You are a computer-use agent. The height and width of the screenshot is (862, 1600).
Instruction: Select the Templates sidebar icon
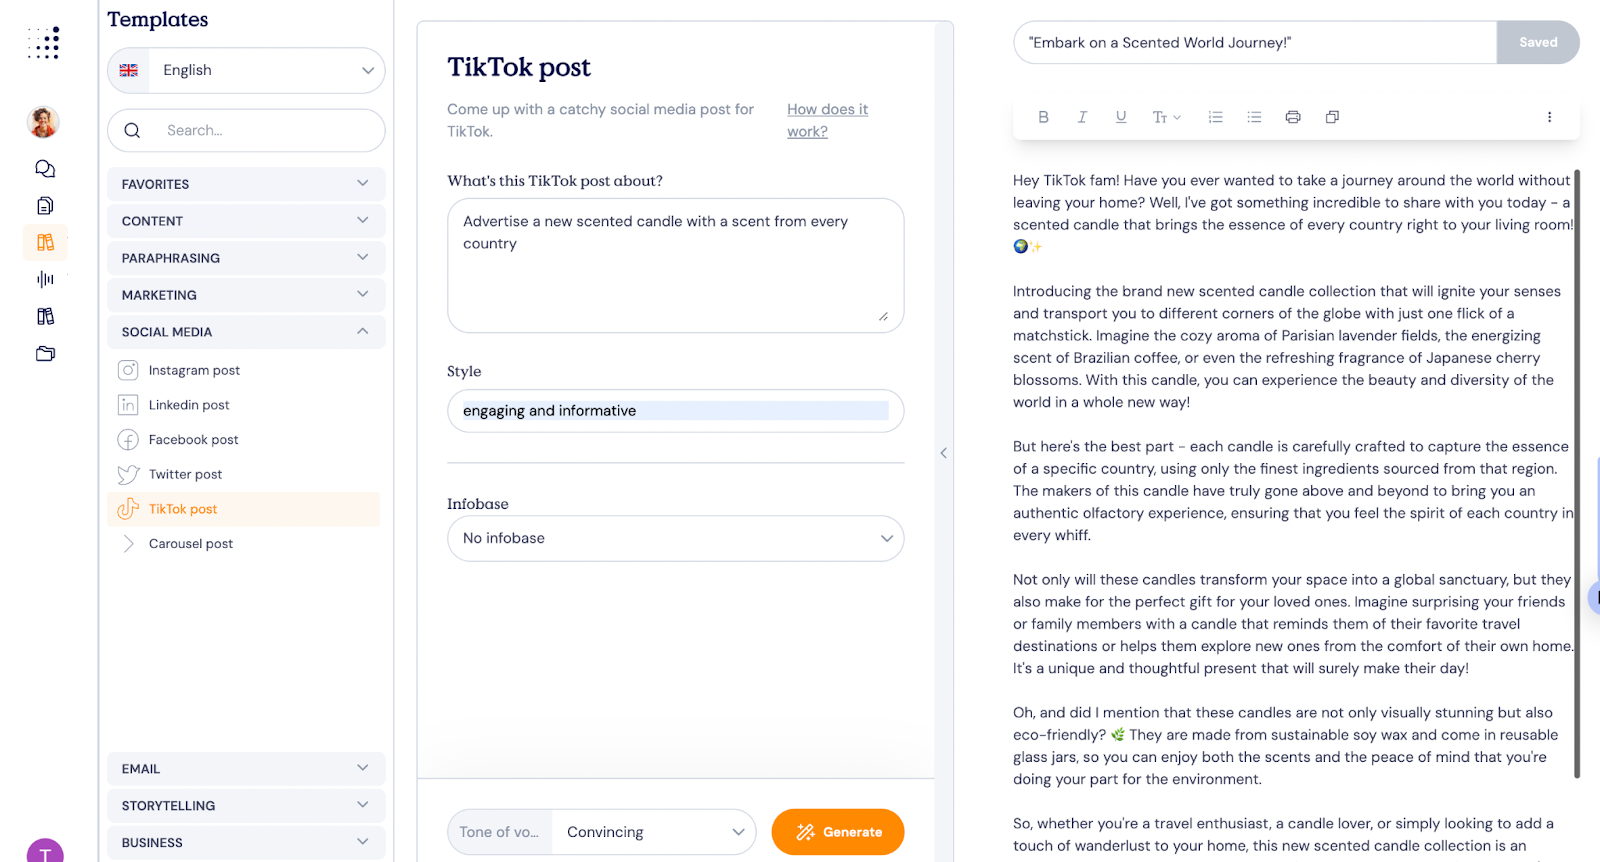coord(44,242)
